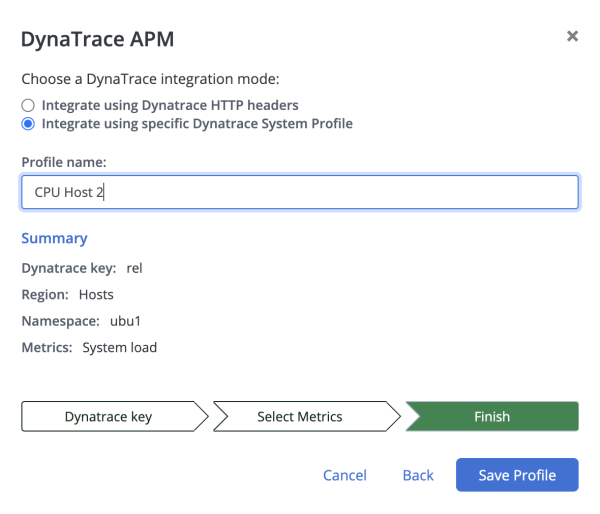This screenshot has height=514, width=600.
Task: Click the 'Choose a DynaTrace integration mode' text
Action: tap(150, 79)
